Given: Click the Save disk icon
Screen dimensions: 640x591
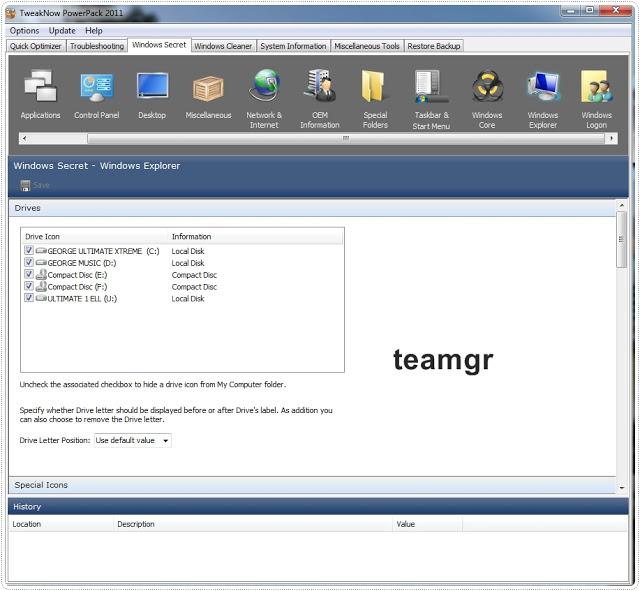Looking at the screenshot, I should click(25, 185).
